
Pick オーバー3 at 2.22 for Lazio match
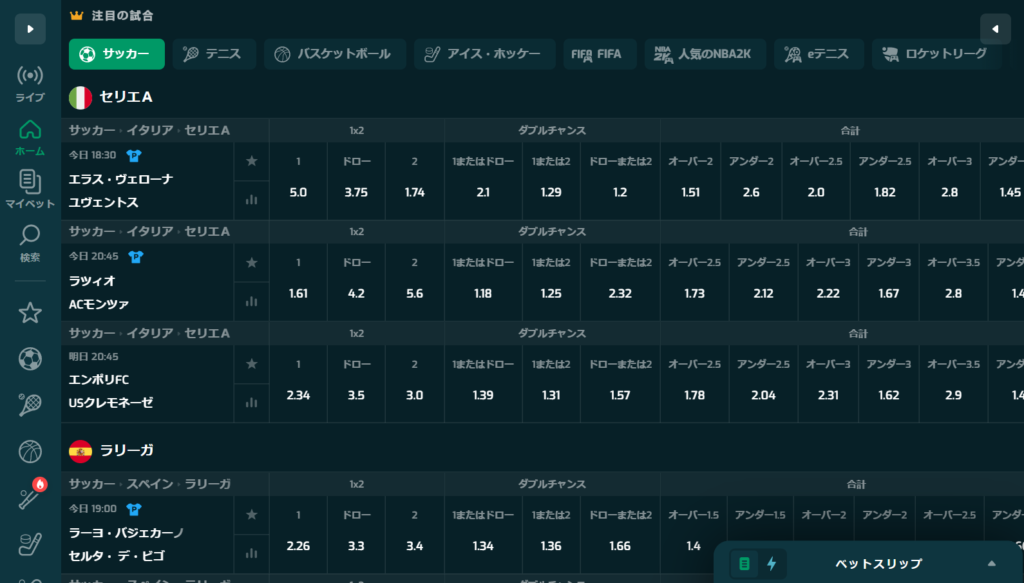click(828, 282)
